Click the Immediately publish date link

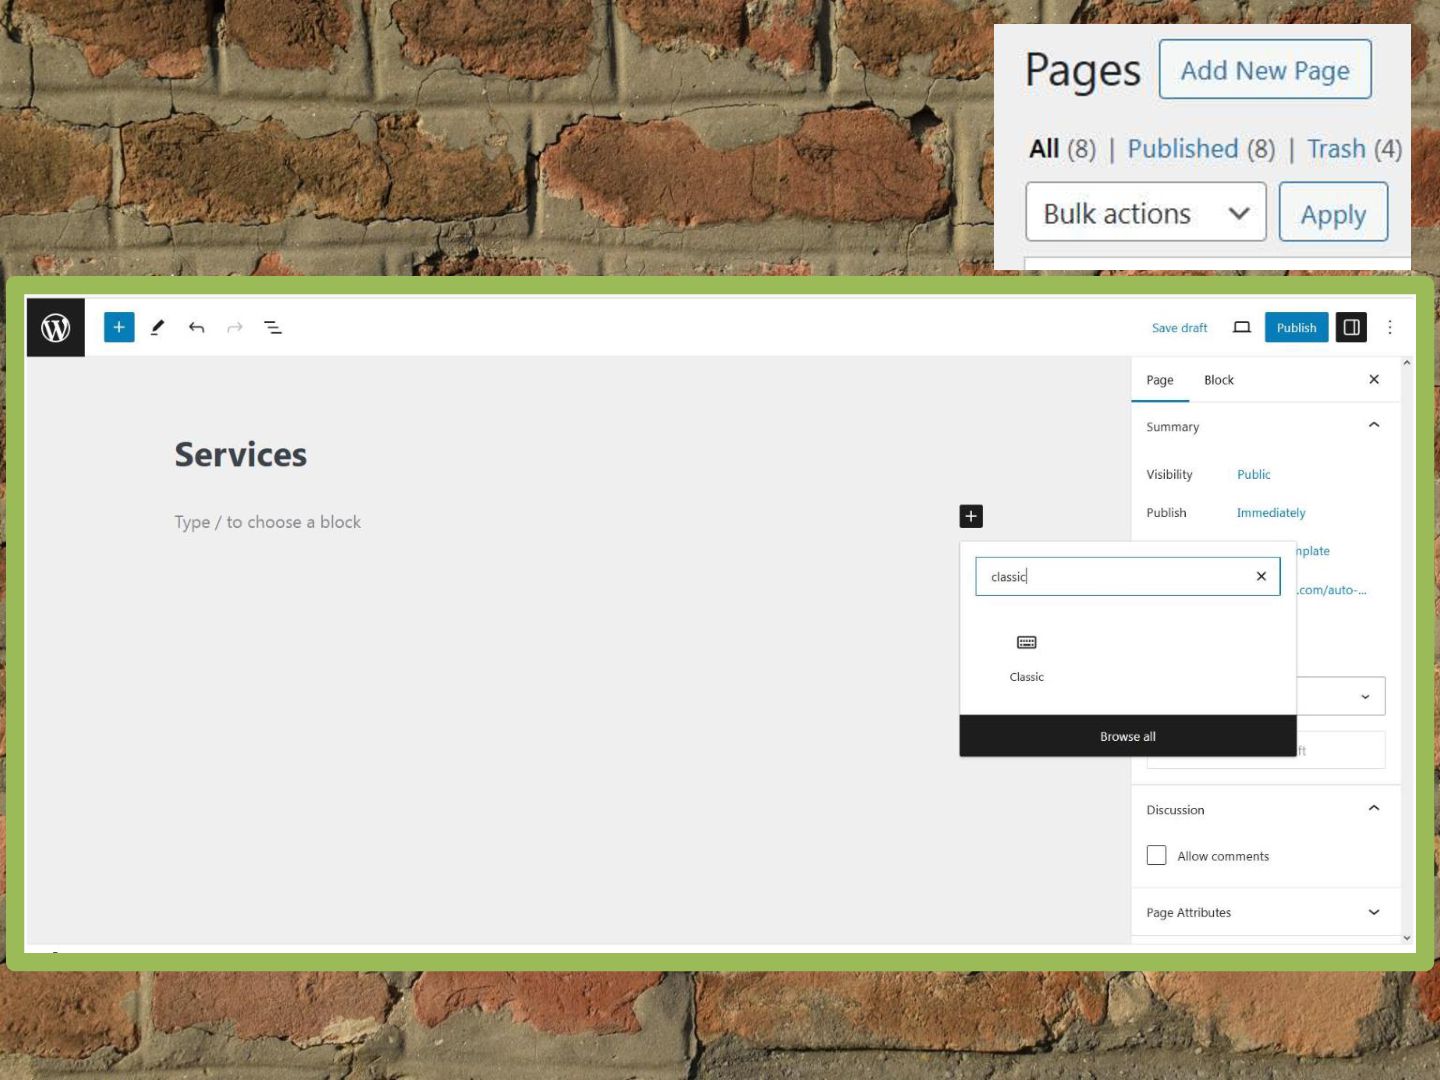(1271, 512)
